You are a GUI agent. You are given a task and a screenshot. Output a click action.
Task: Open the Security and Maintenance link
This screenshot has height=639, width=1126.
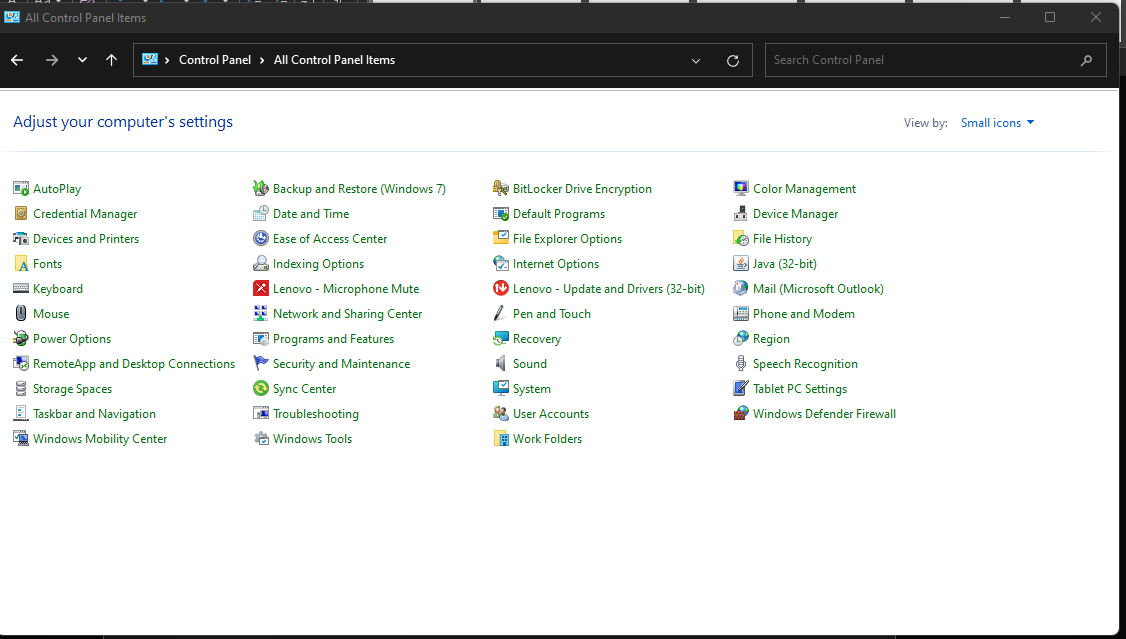341,364
